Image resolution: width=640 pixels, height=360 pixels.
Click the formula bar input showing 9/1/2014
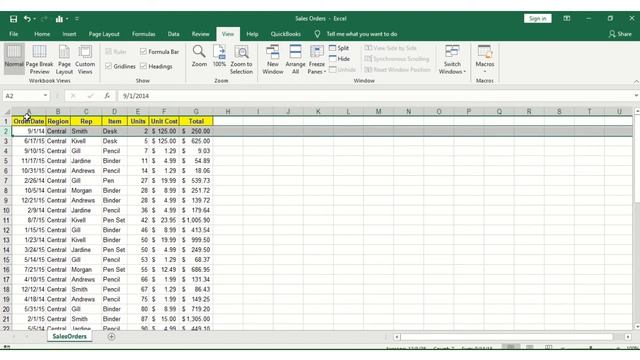[376, 96]
